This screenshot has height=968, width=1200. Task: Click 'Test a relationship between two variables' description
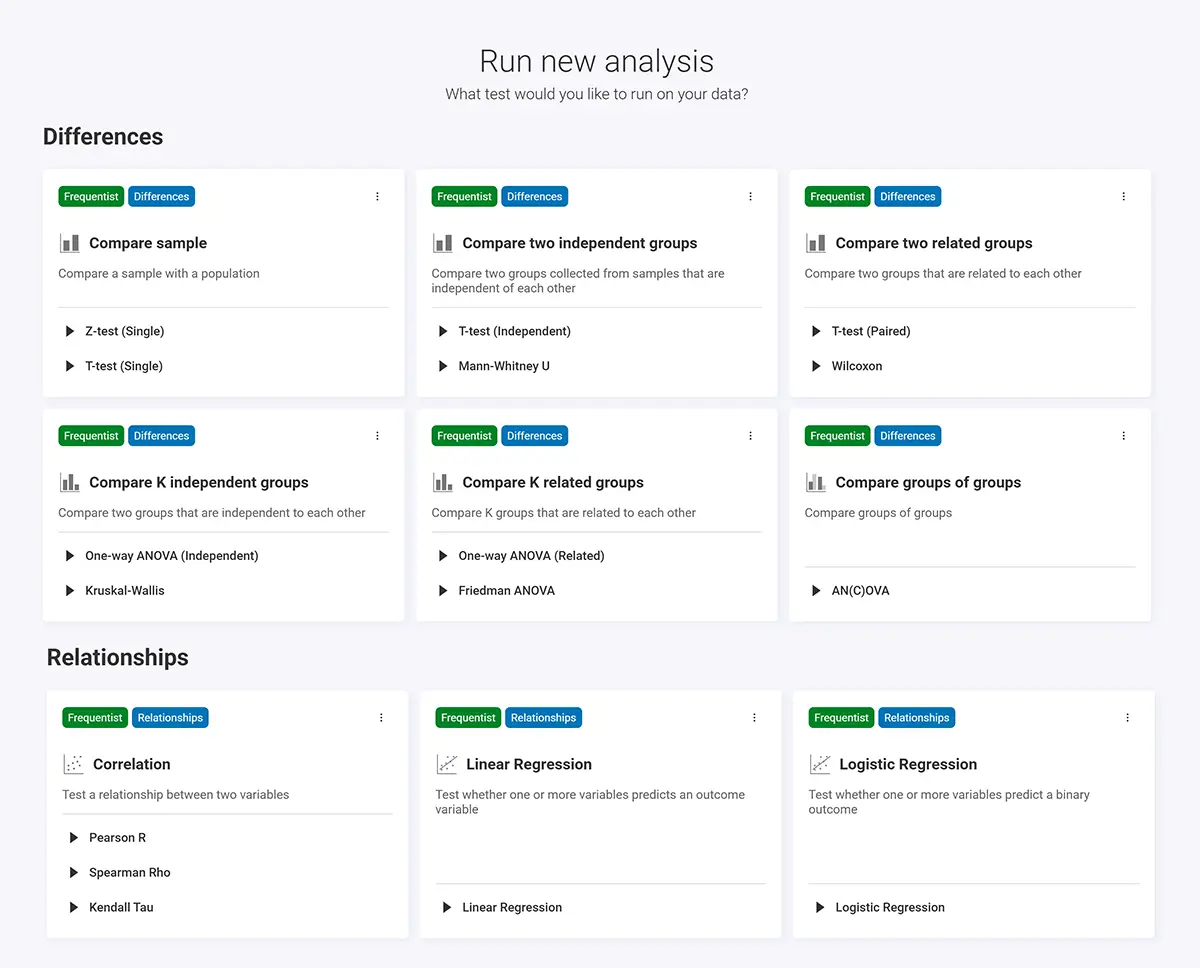coord(176,795)
